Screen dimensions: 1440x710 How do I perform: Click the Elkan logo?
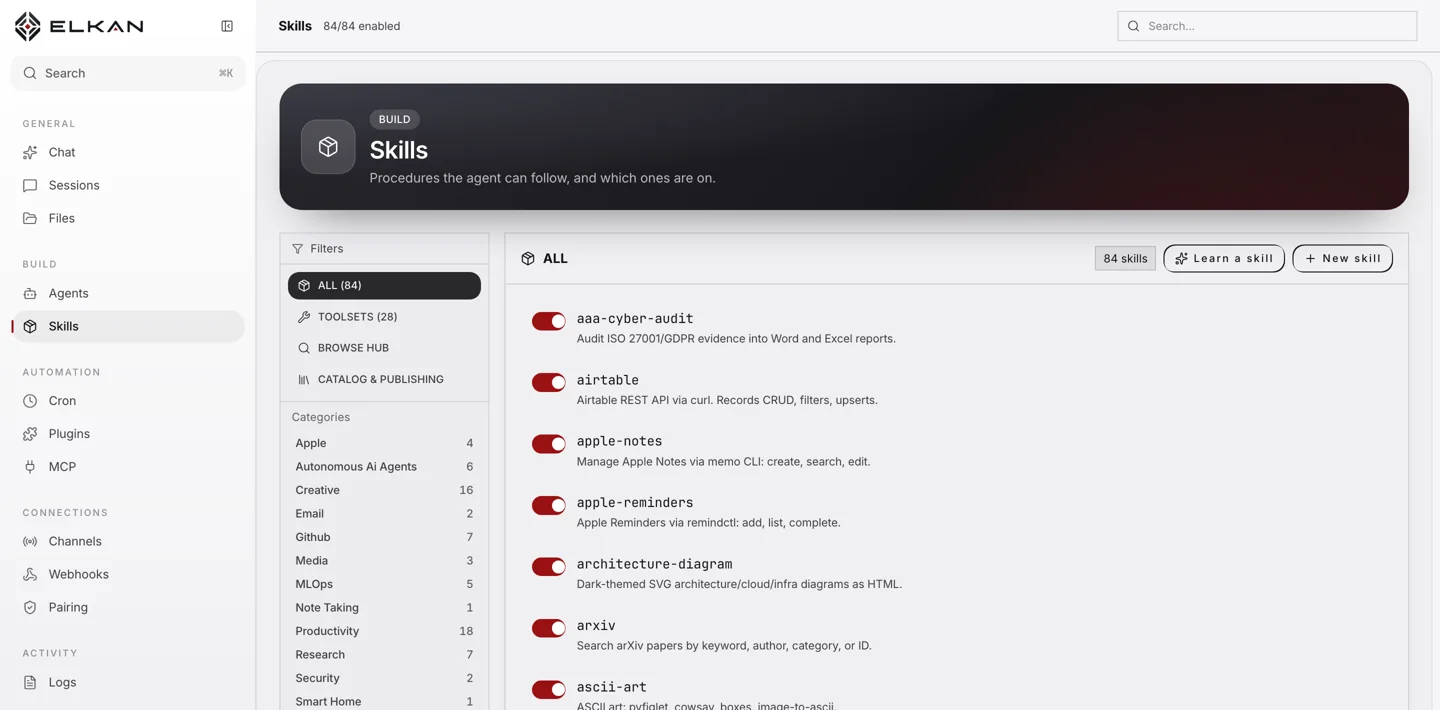[79, 26]
